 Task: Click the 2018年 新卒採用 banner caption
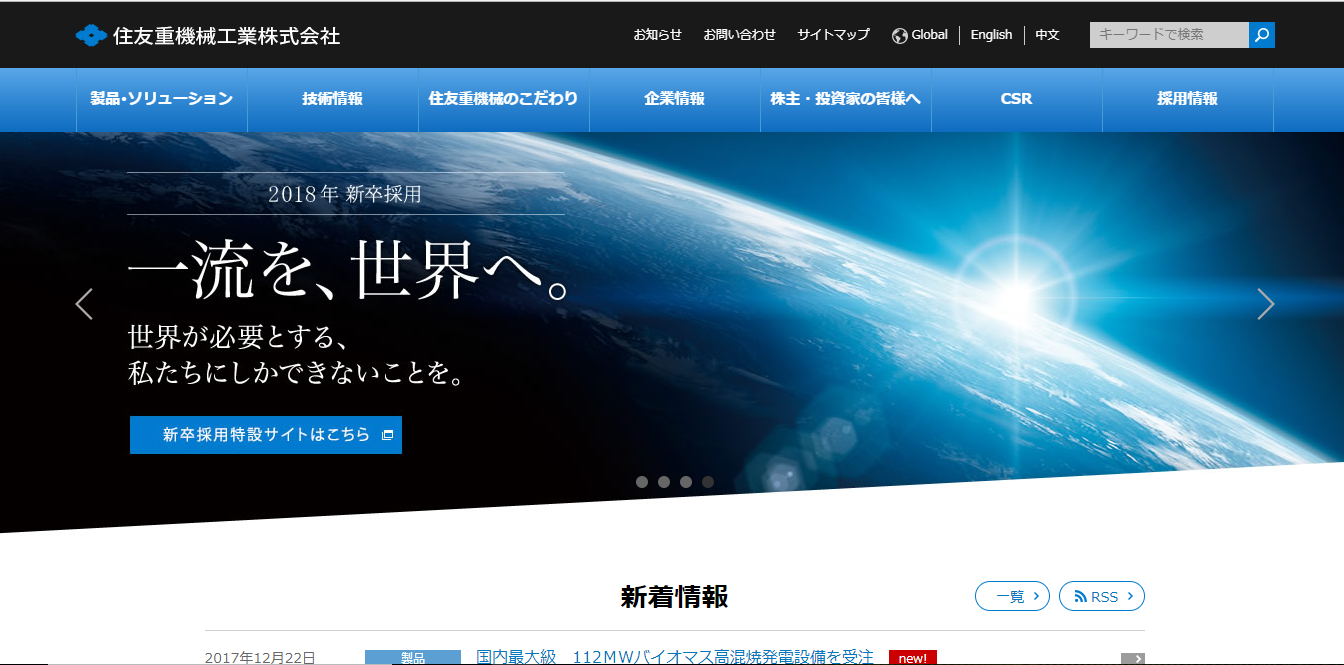345,194
